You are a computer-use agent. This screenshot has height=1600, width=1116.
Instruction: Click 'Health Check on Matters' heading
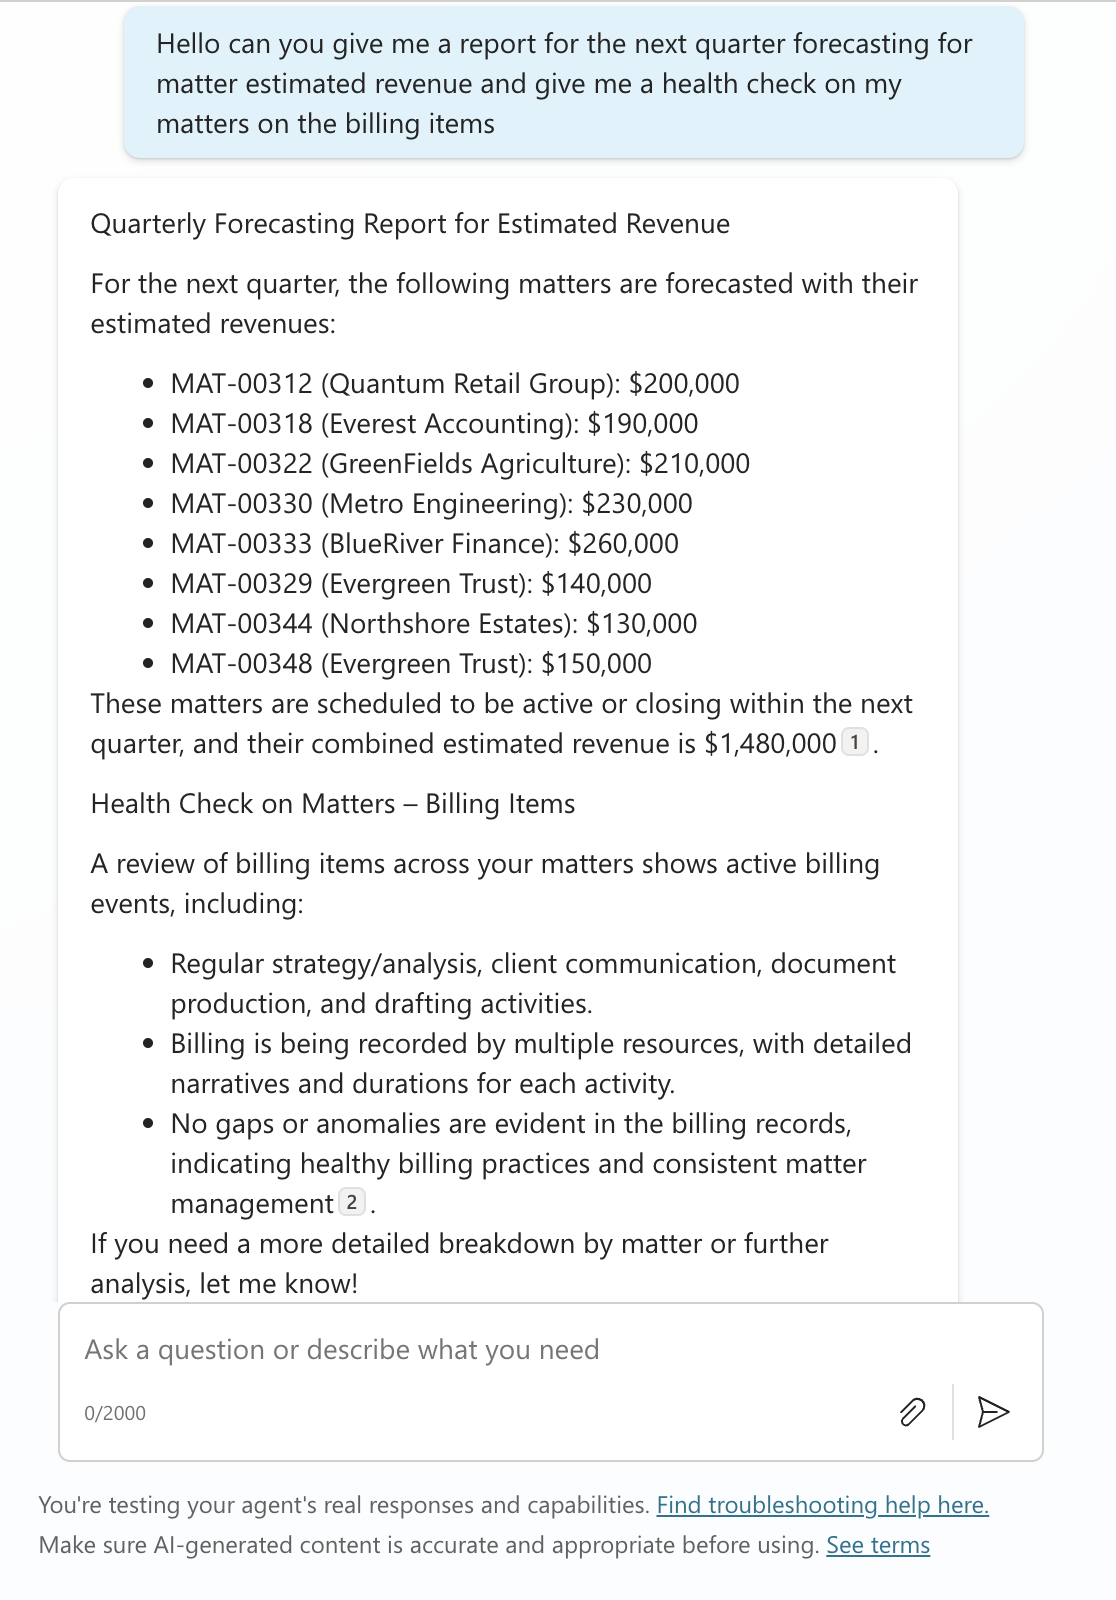click(x=332, y=804)
